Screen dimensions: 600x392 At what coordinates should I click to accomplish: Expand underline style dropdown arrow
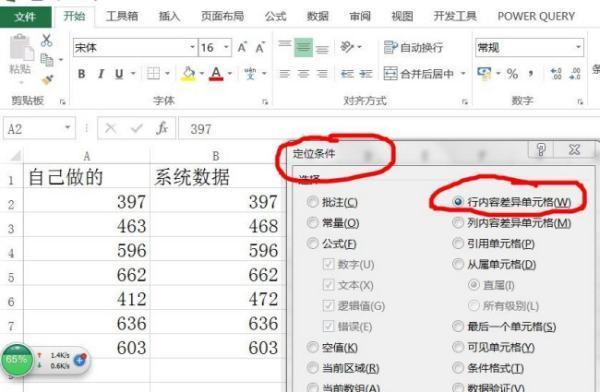coord(133,74)
